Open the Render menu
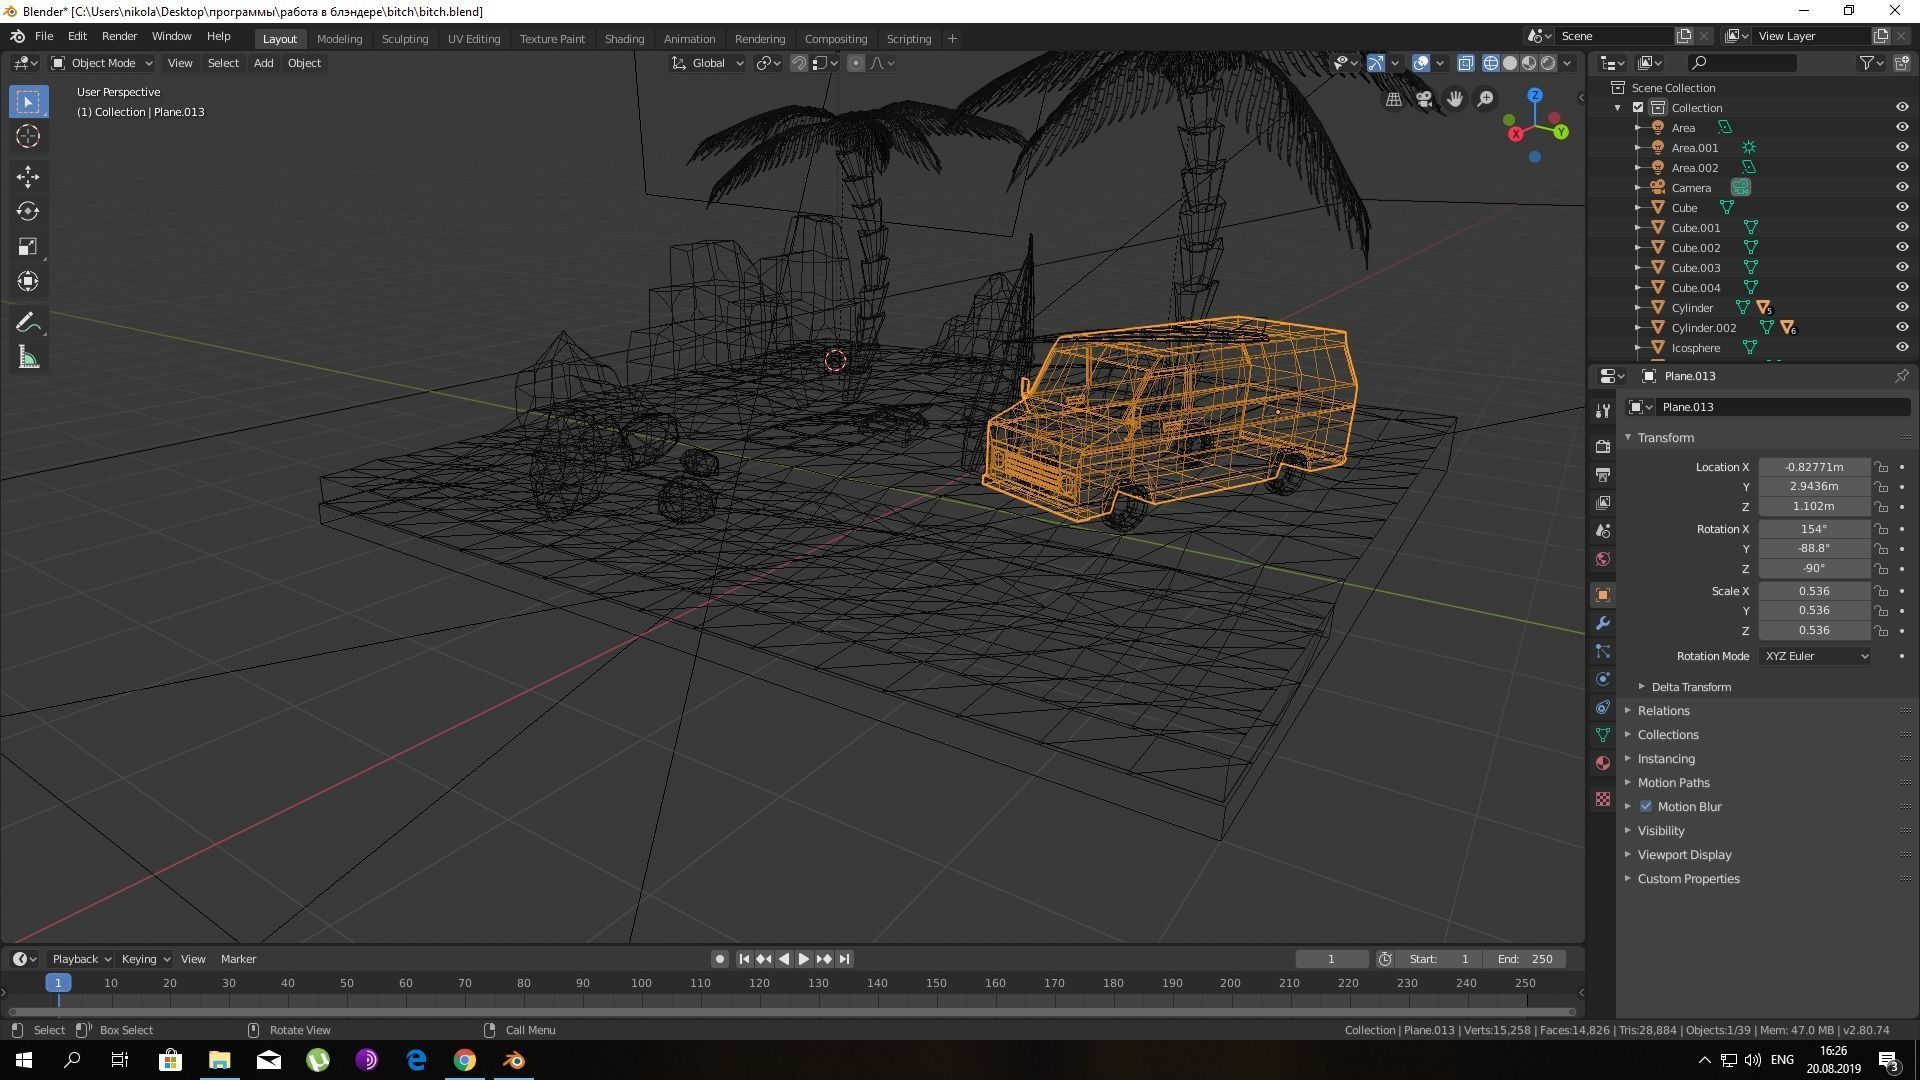This screenshot has height=1080, width=1920. click(x=119, y=36)
